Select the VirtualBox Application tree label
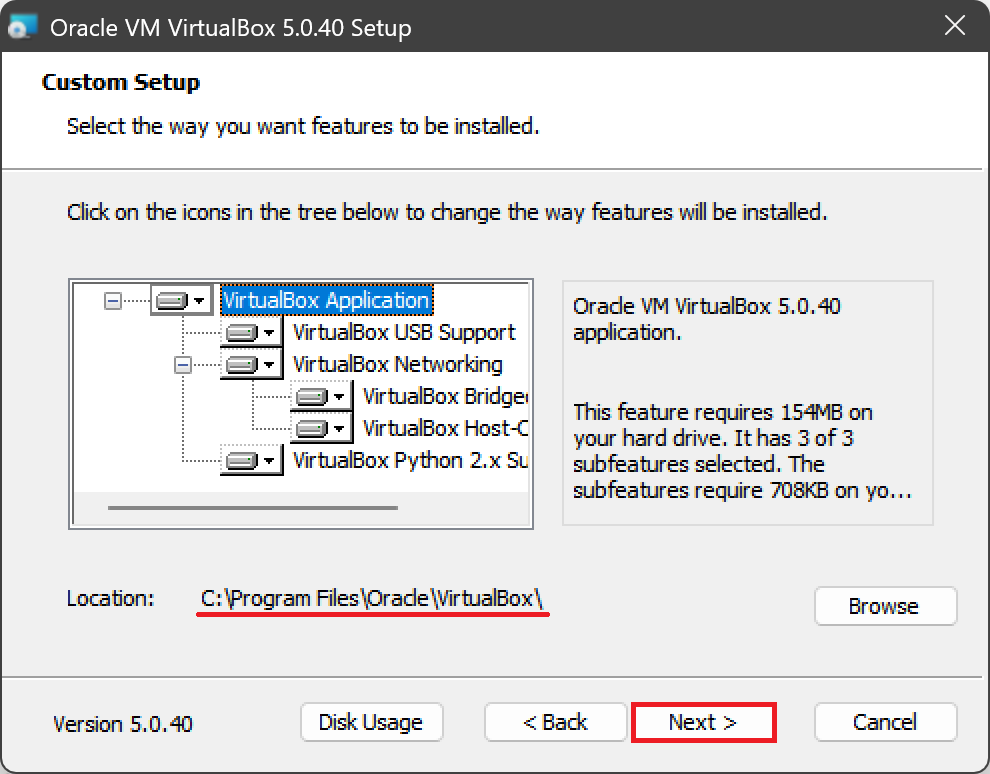The height and width of the screenshot is (774, 990). (326, 300)
